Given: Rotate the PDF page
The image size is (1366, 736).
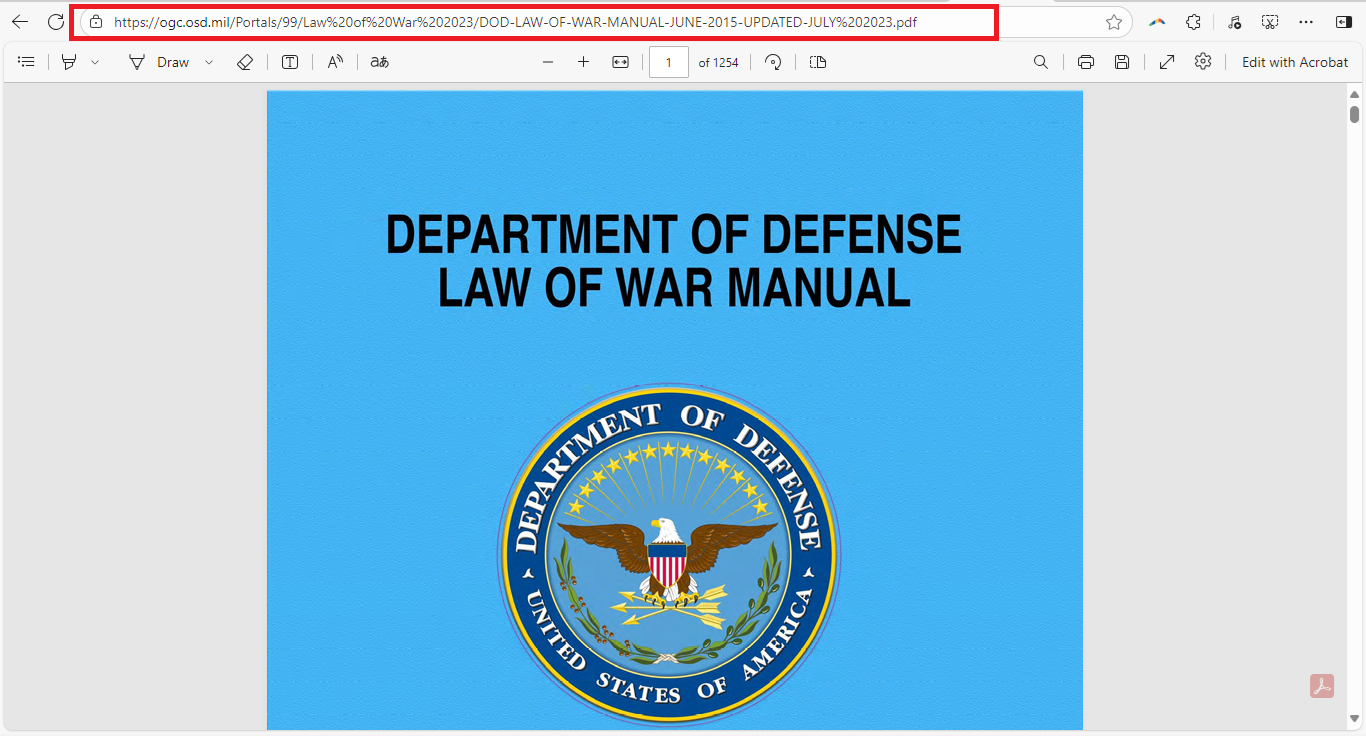Looking at the screenshot, I should coord(773,62).
